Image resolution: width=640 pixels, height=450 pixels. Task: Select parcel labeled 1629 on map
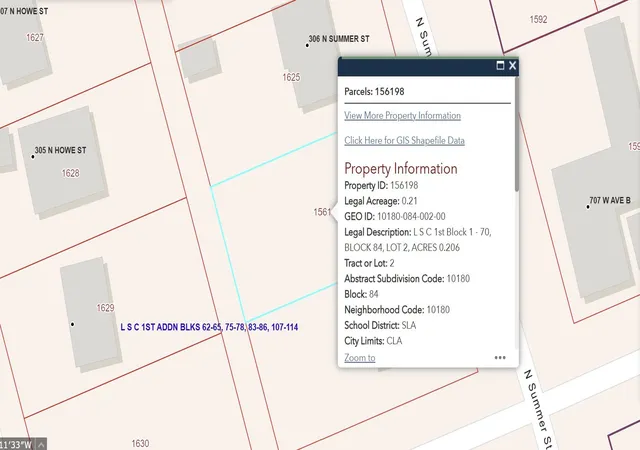[x=105, y=307]
